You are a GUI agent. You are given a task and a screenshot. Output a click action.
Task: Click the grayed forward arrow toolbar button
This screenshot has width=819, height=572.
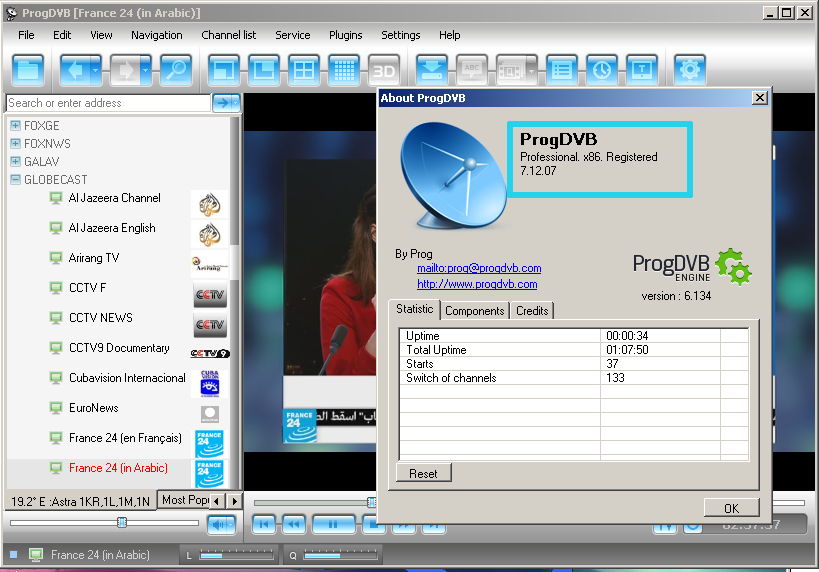pos(126,69)
